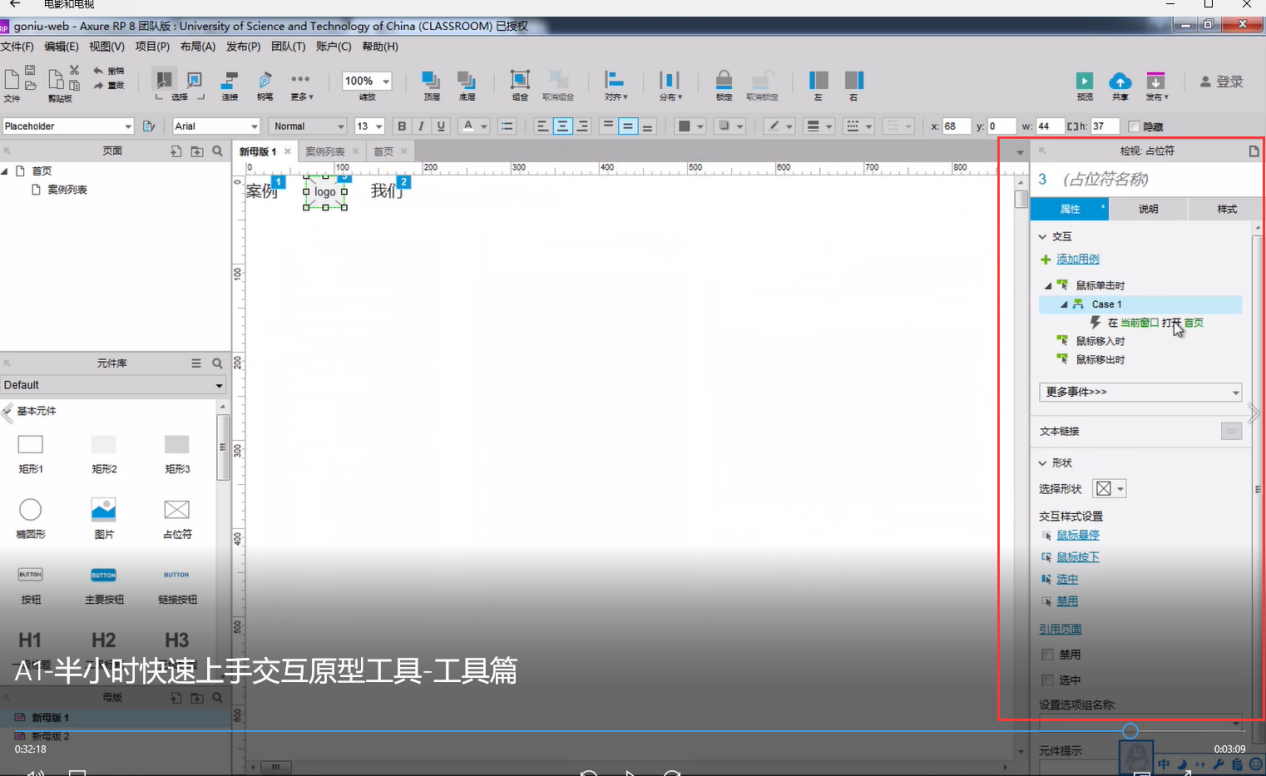Toggle italic formatting
Image resolution: width=1266 pixels, height=776 pixels.
pos(421,126)
